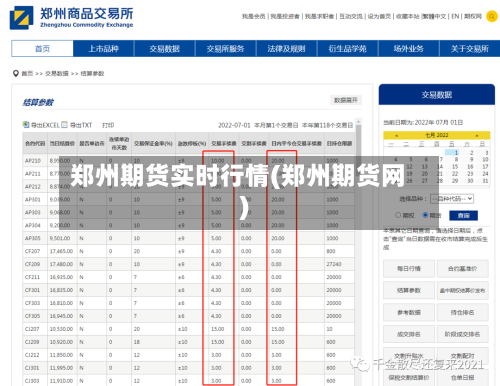Click the 七月 2022 calendar title
The image size is (500, 386).
[x=437, y=135]
